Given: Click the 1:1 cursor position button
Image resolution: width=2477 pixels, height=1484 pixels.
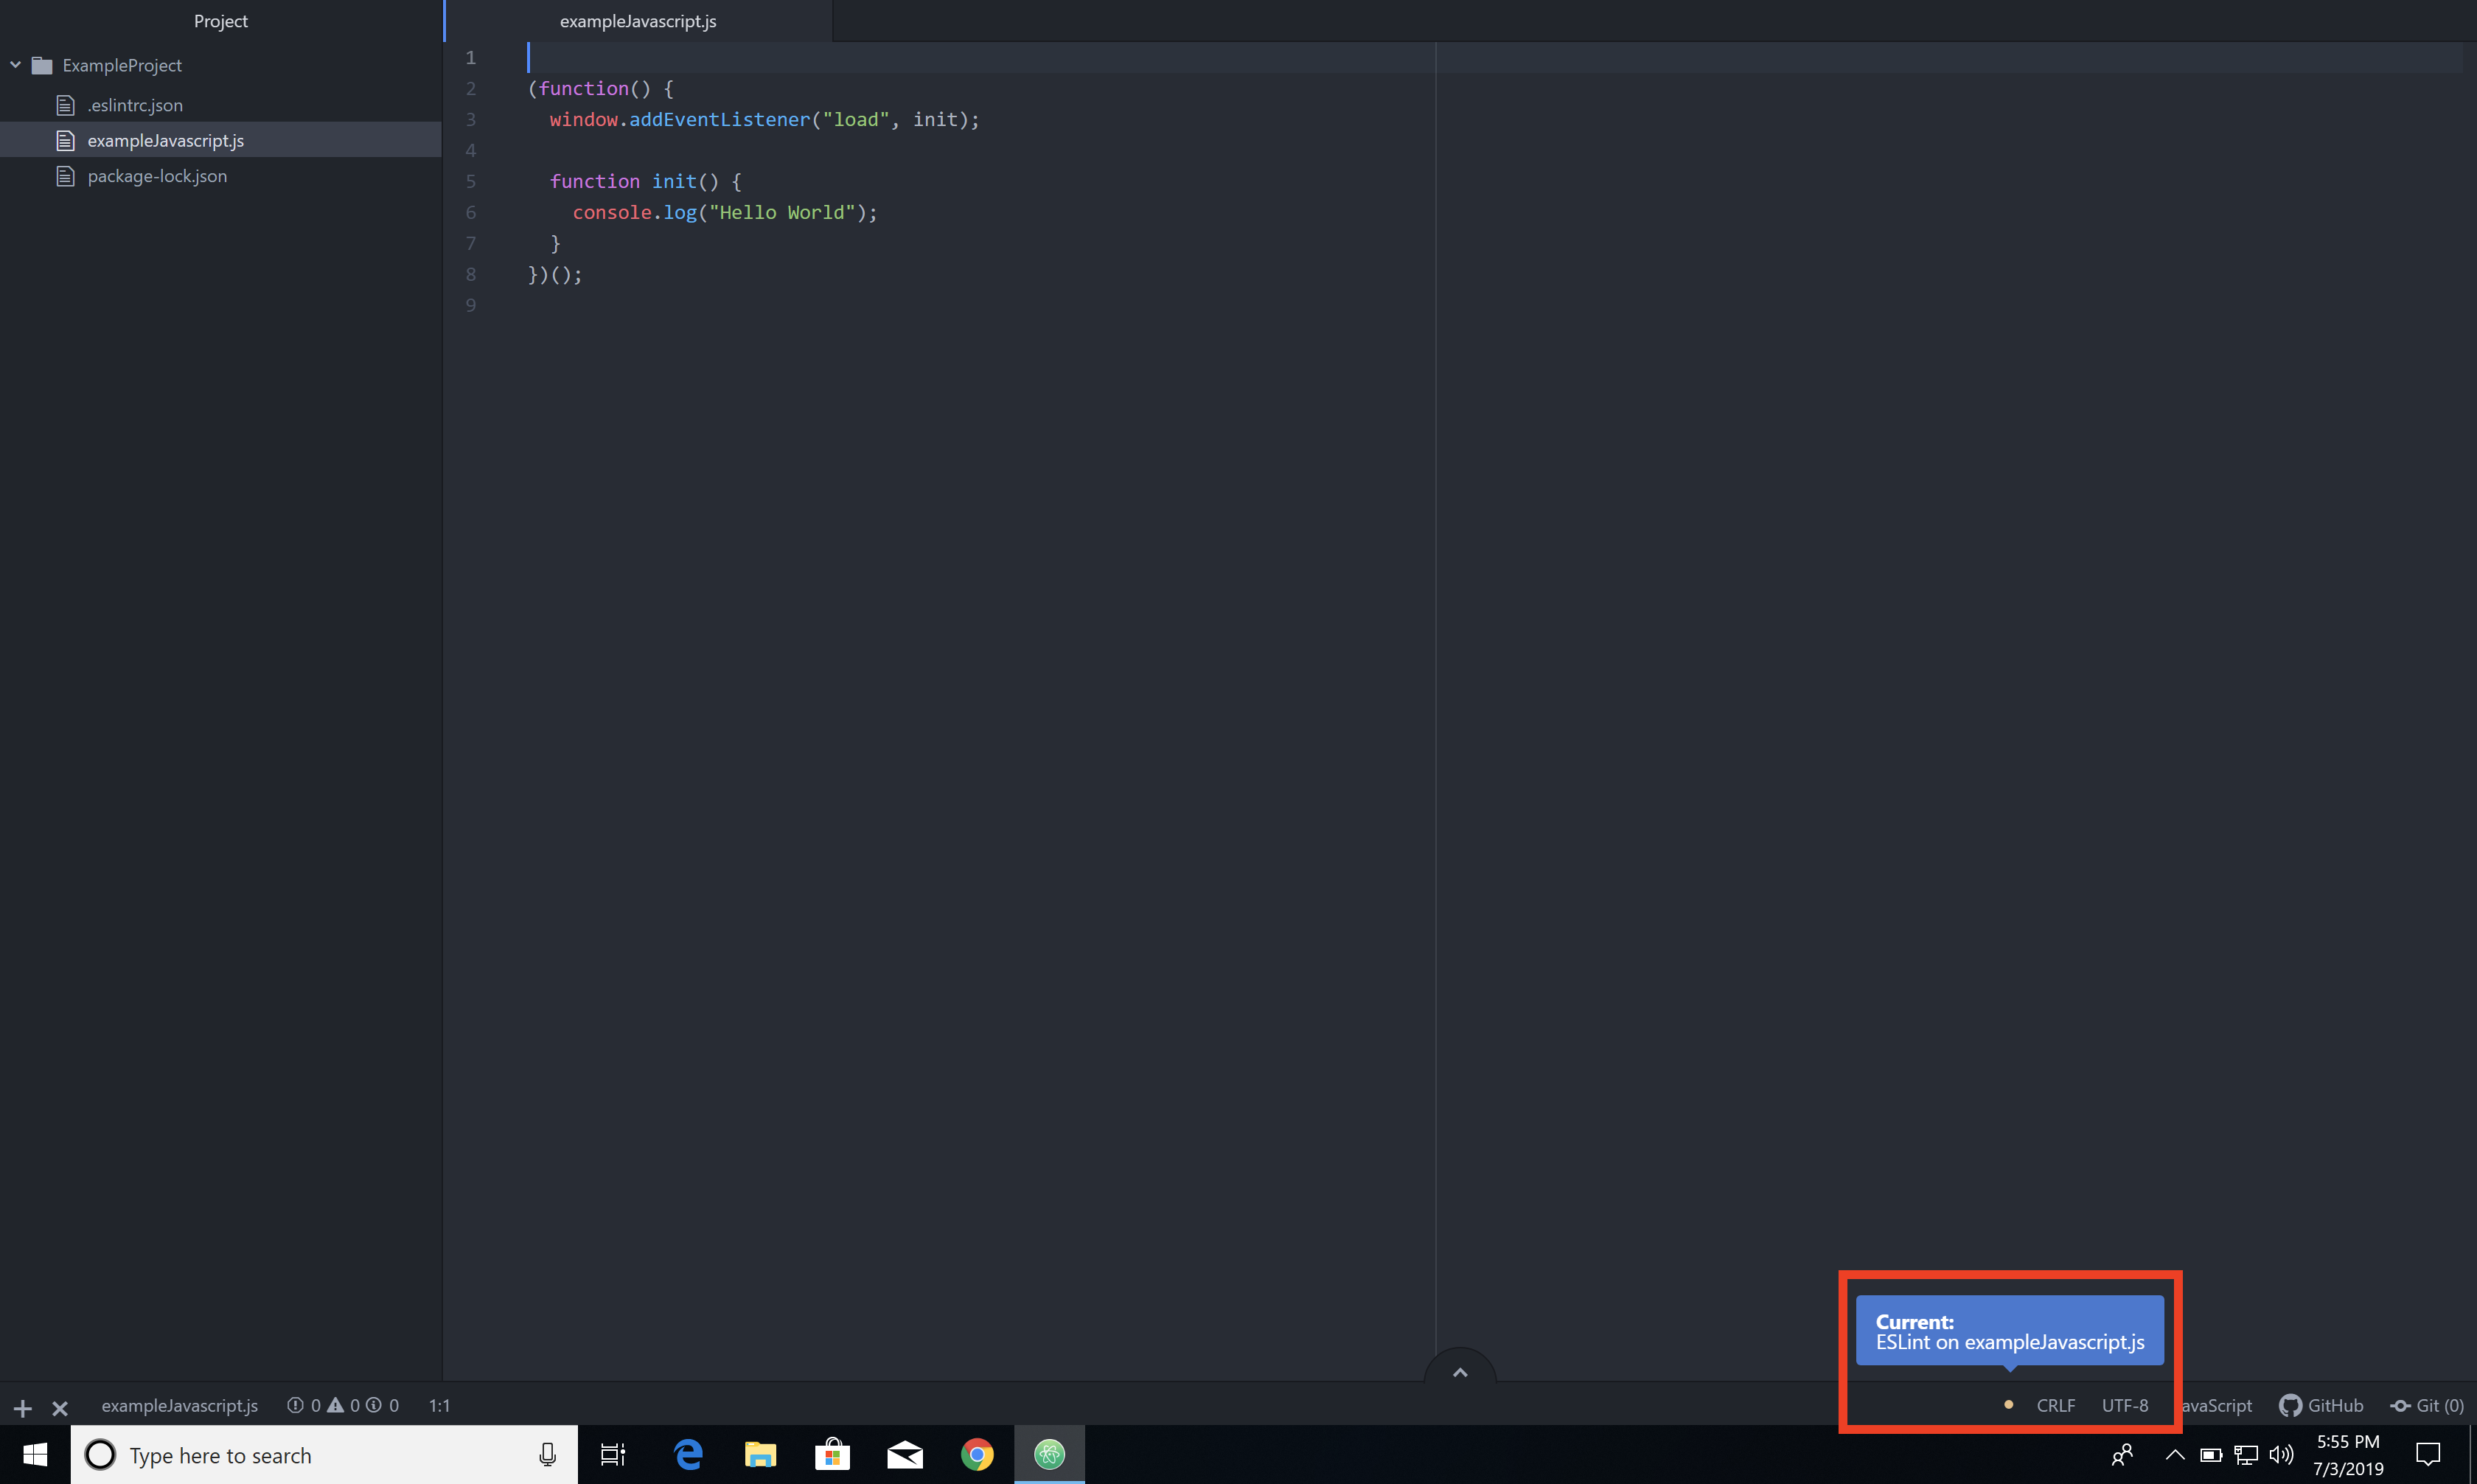Looking at the screenshot, I should click(x=439, y=1405).
